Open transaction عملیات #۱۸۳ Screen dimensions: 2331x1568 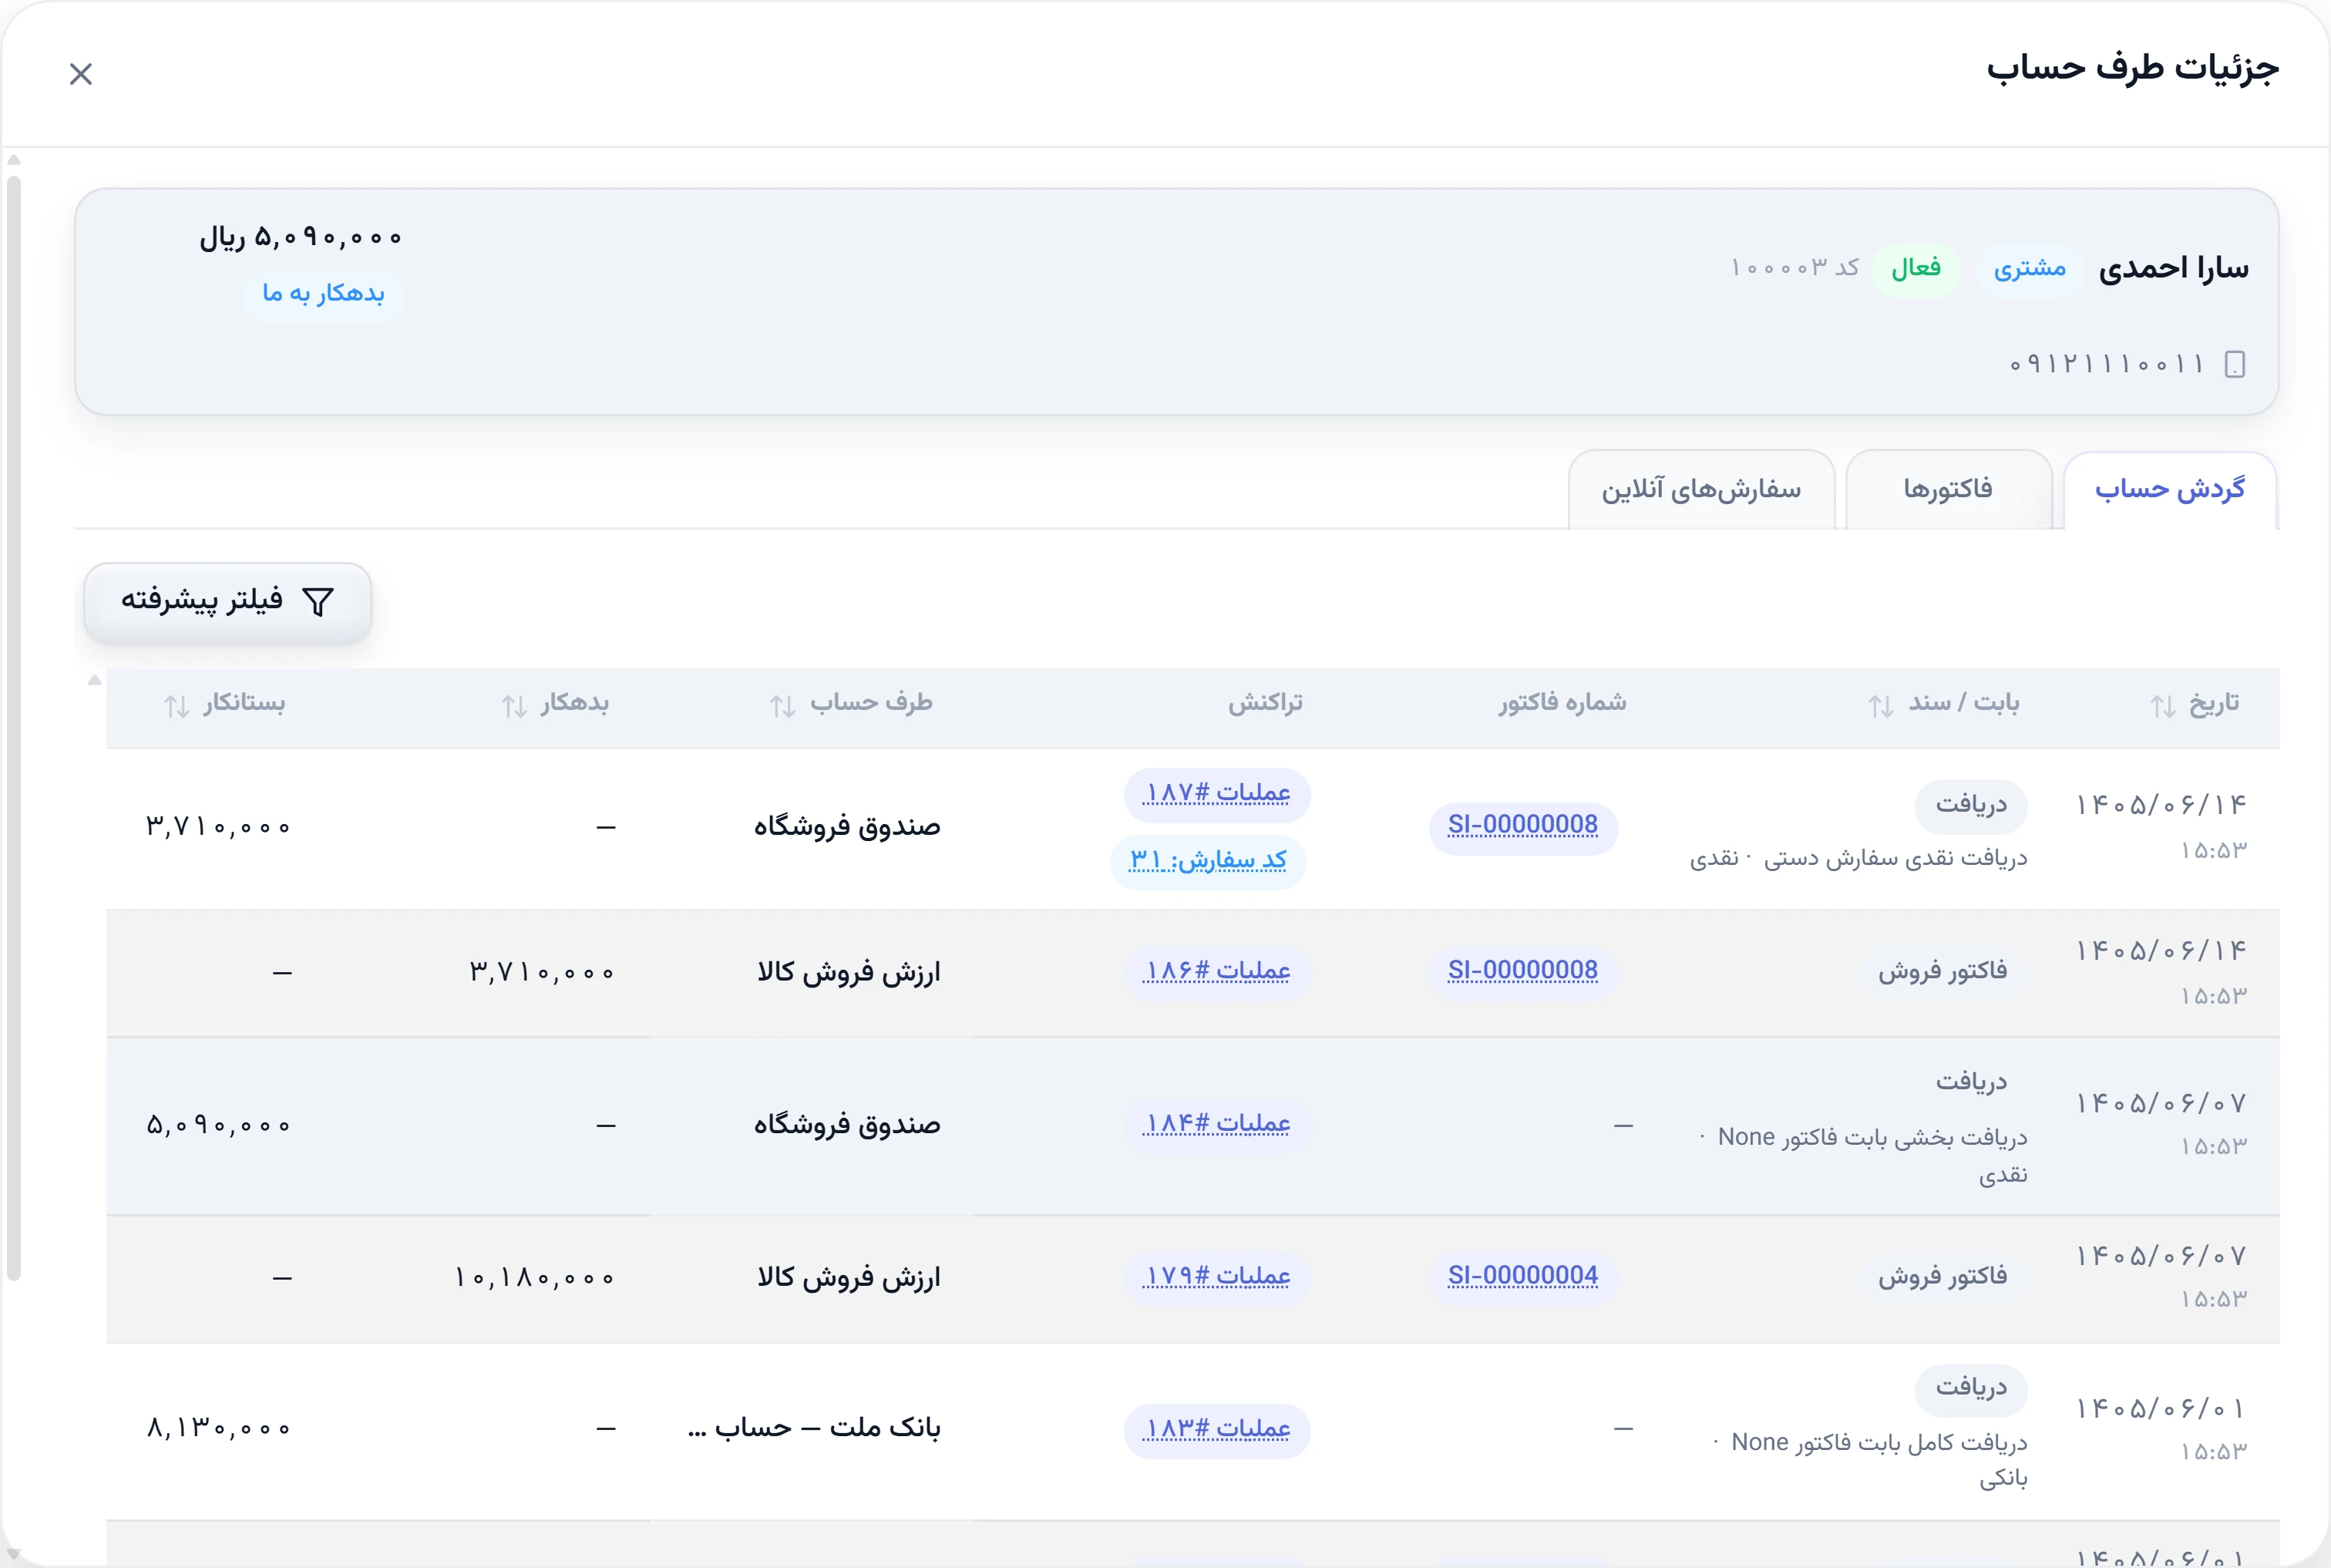point(1217,1430)
